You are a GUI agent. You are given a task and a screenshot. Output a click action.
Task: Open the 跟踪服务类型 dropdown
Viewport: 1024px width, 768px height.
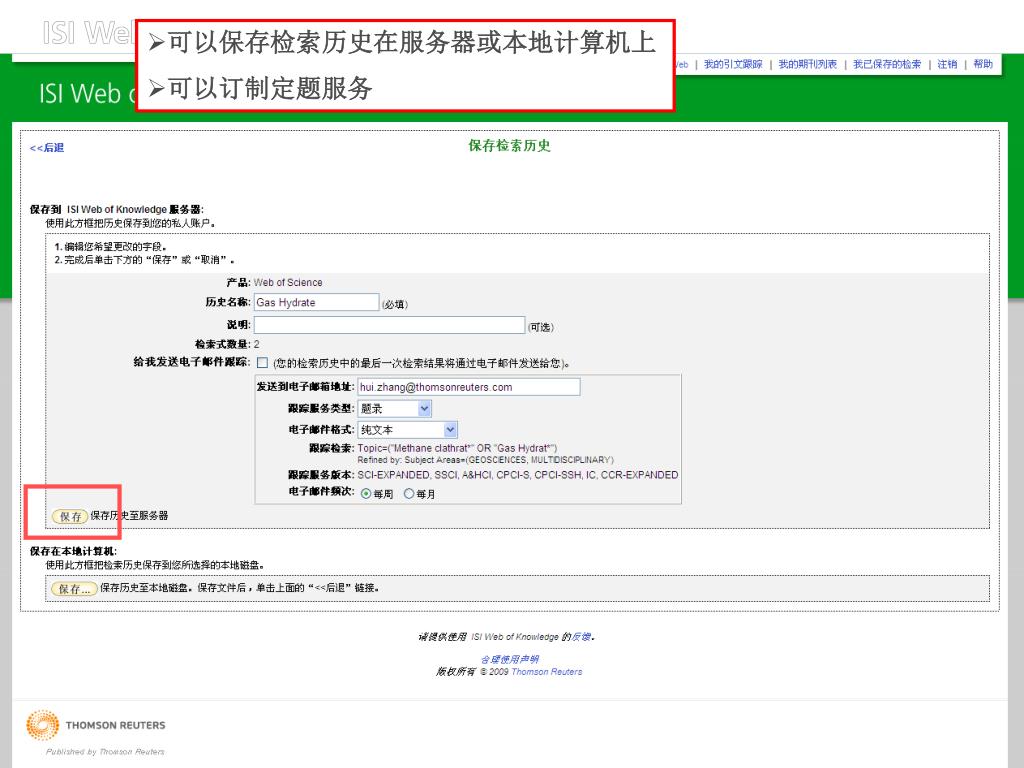pyautogui.click(x=395, y=409)
